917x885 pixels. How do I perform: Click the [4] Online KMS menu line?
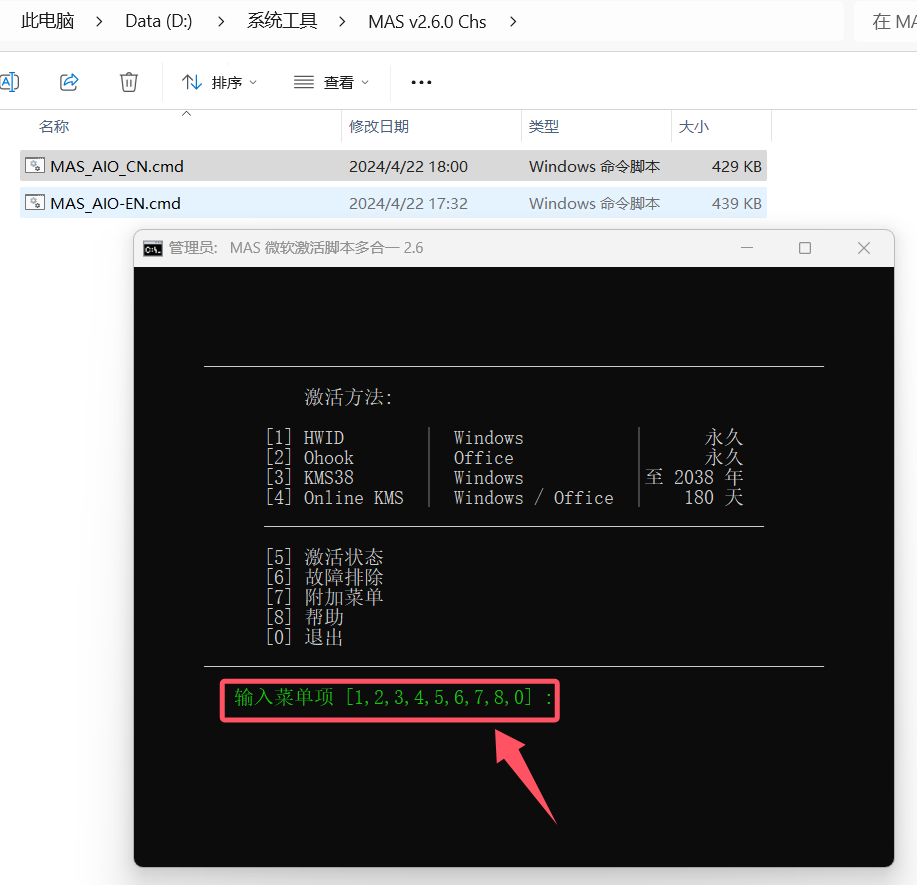click(x=505, y=498)
